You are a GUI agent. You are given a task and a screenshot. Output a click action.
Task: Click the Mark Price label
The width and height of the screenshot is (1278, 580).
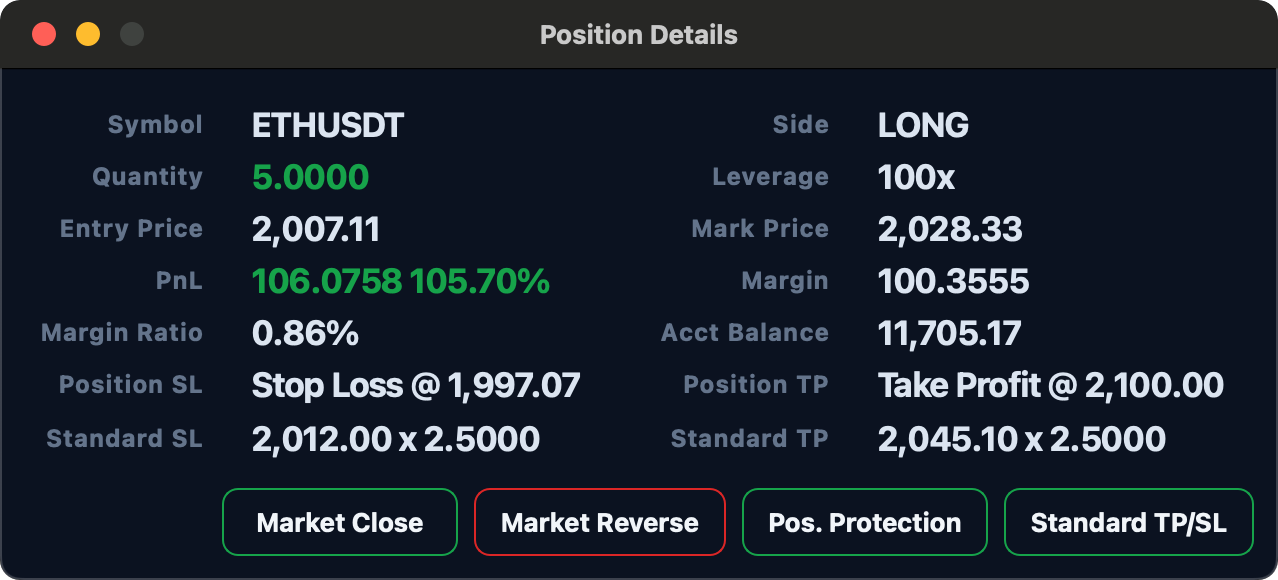click(760, 229)
